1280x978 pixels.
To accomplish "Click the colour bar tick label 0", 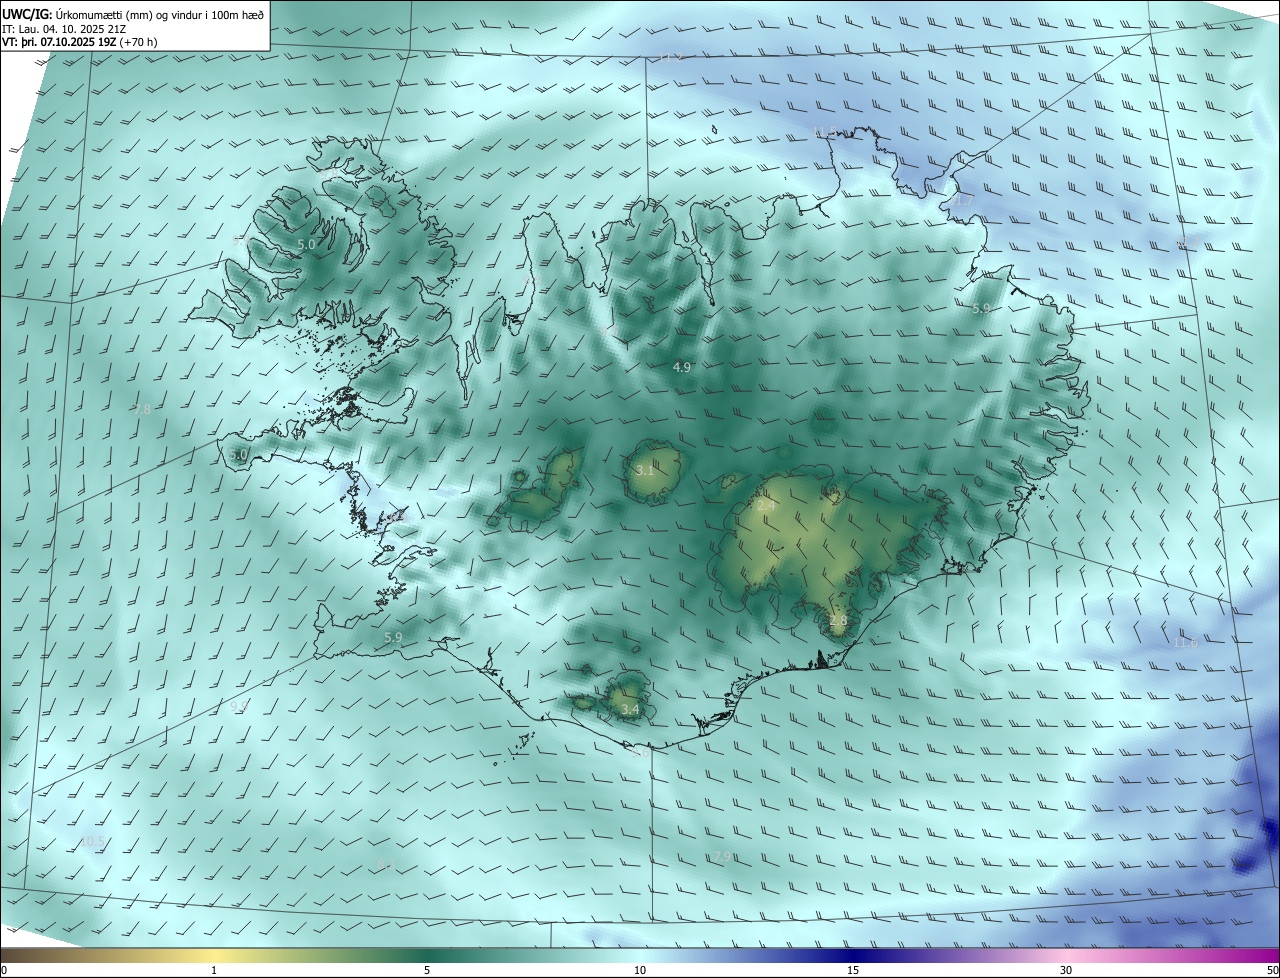I will coord(4,970).
